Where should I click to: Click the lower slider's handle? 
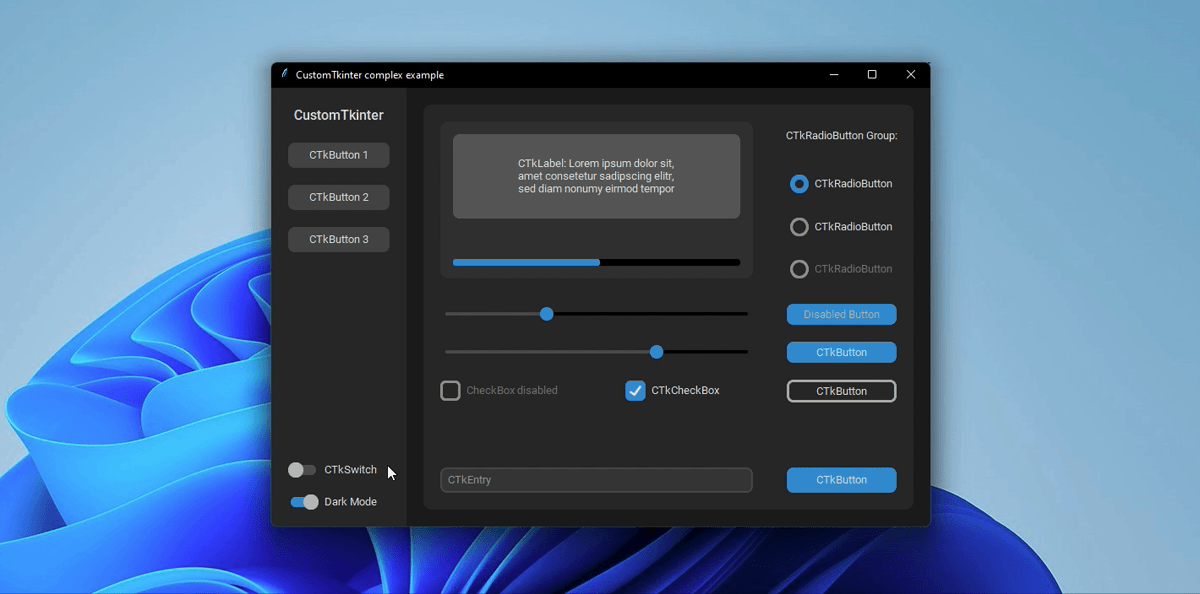tap(656, 352)
